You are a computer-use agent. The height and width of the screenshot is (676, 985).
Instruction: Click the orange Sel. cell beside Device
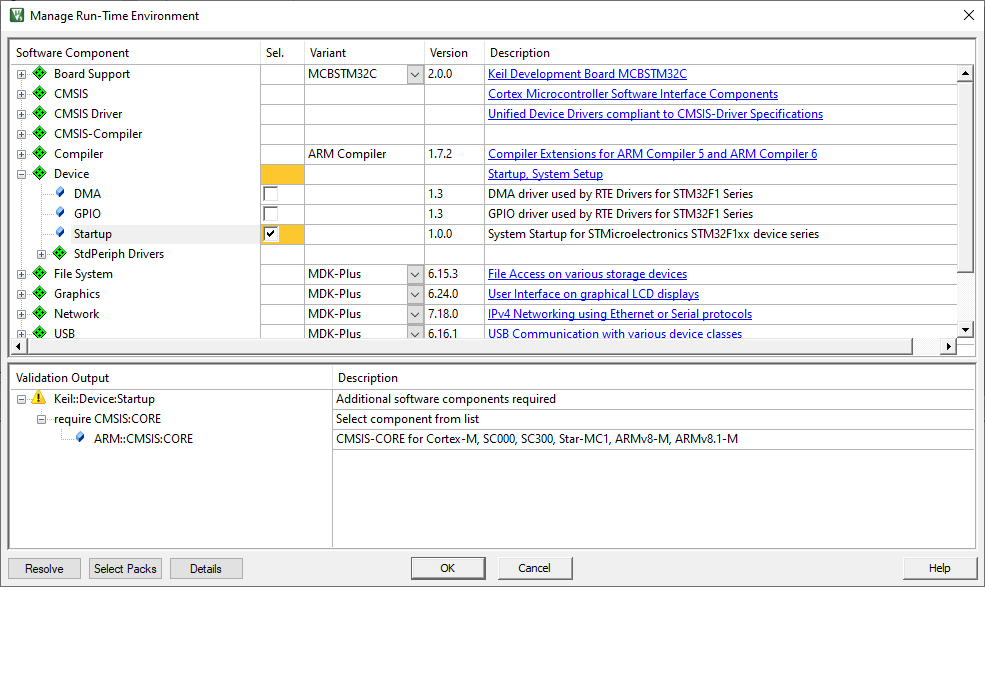click(281, 173)
